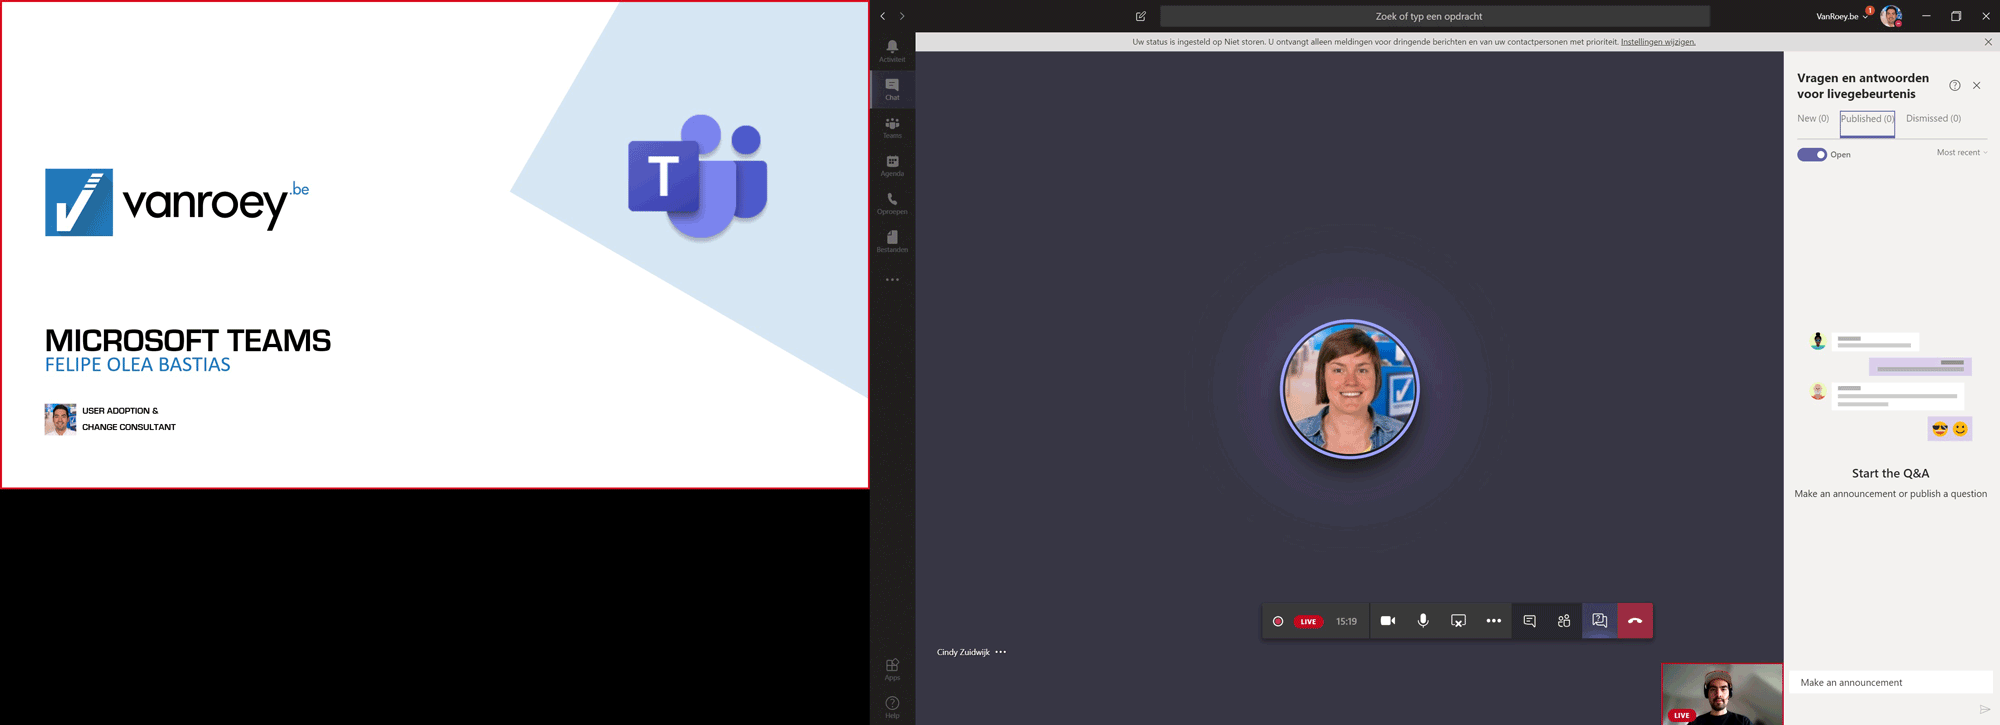Click the Instellingen wijzigen link
Viewport: 2000px width, 725px height.
click(x=1658, y=42)
